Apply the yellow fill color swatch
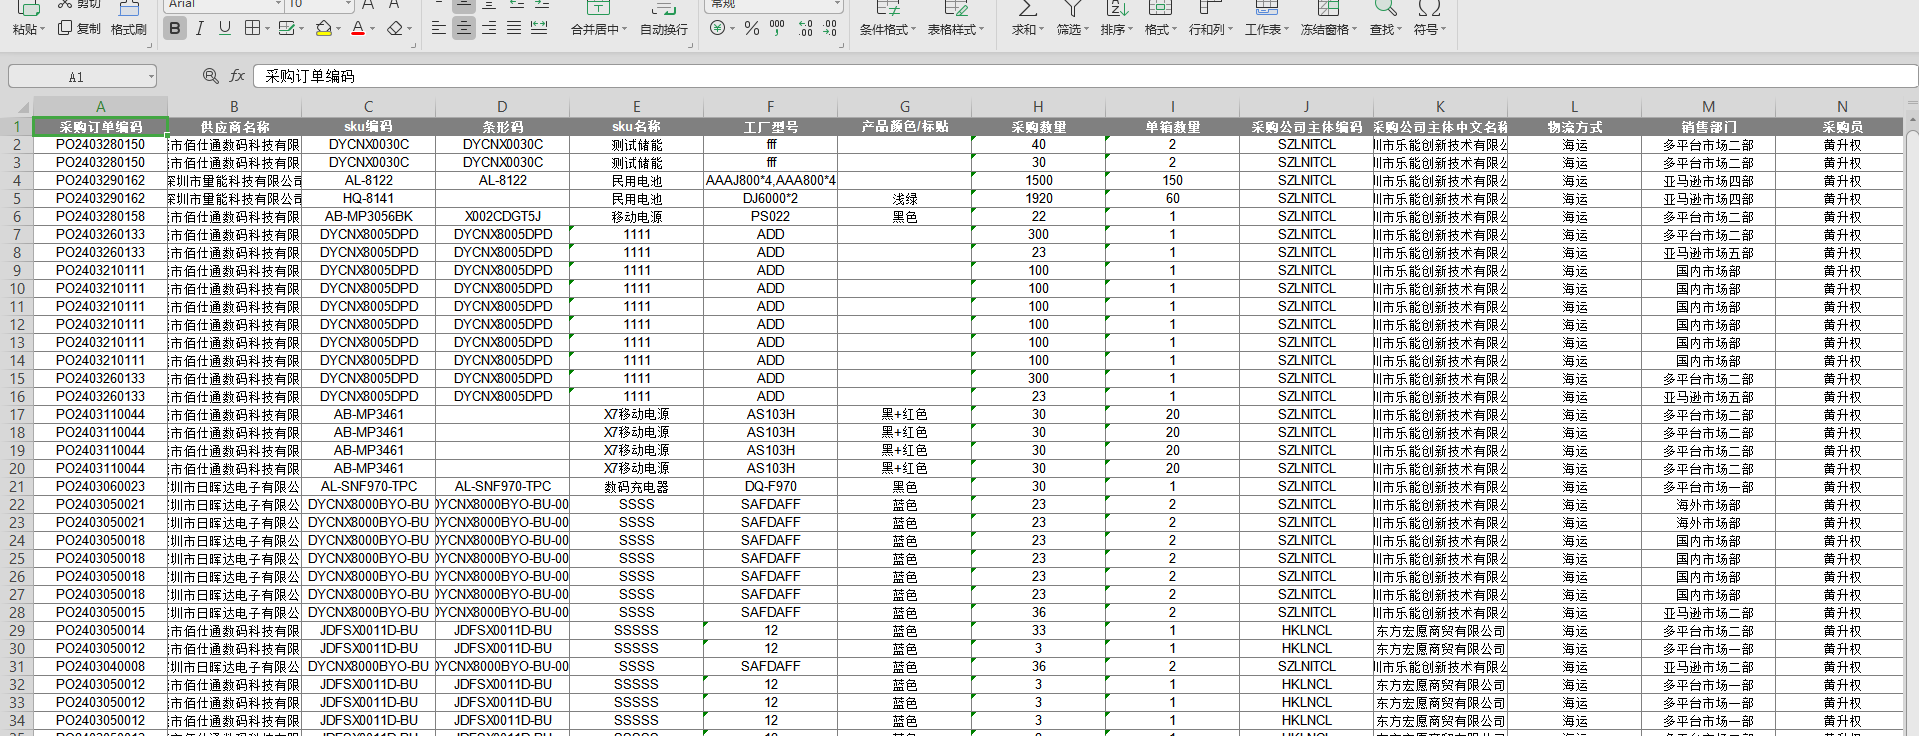 323,28
